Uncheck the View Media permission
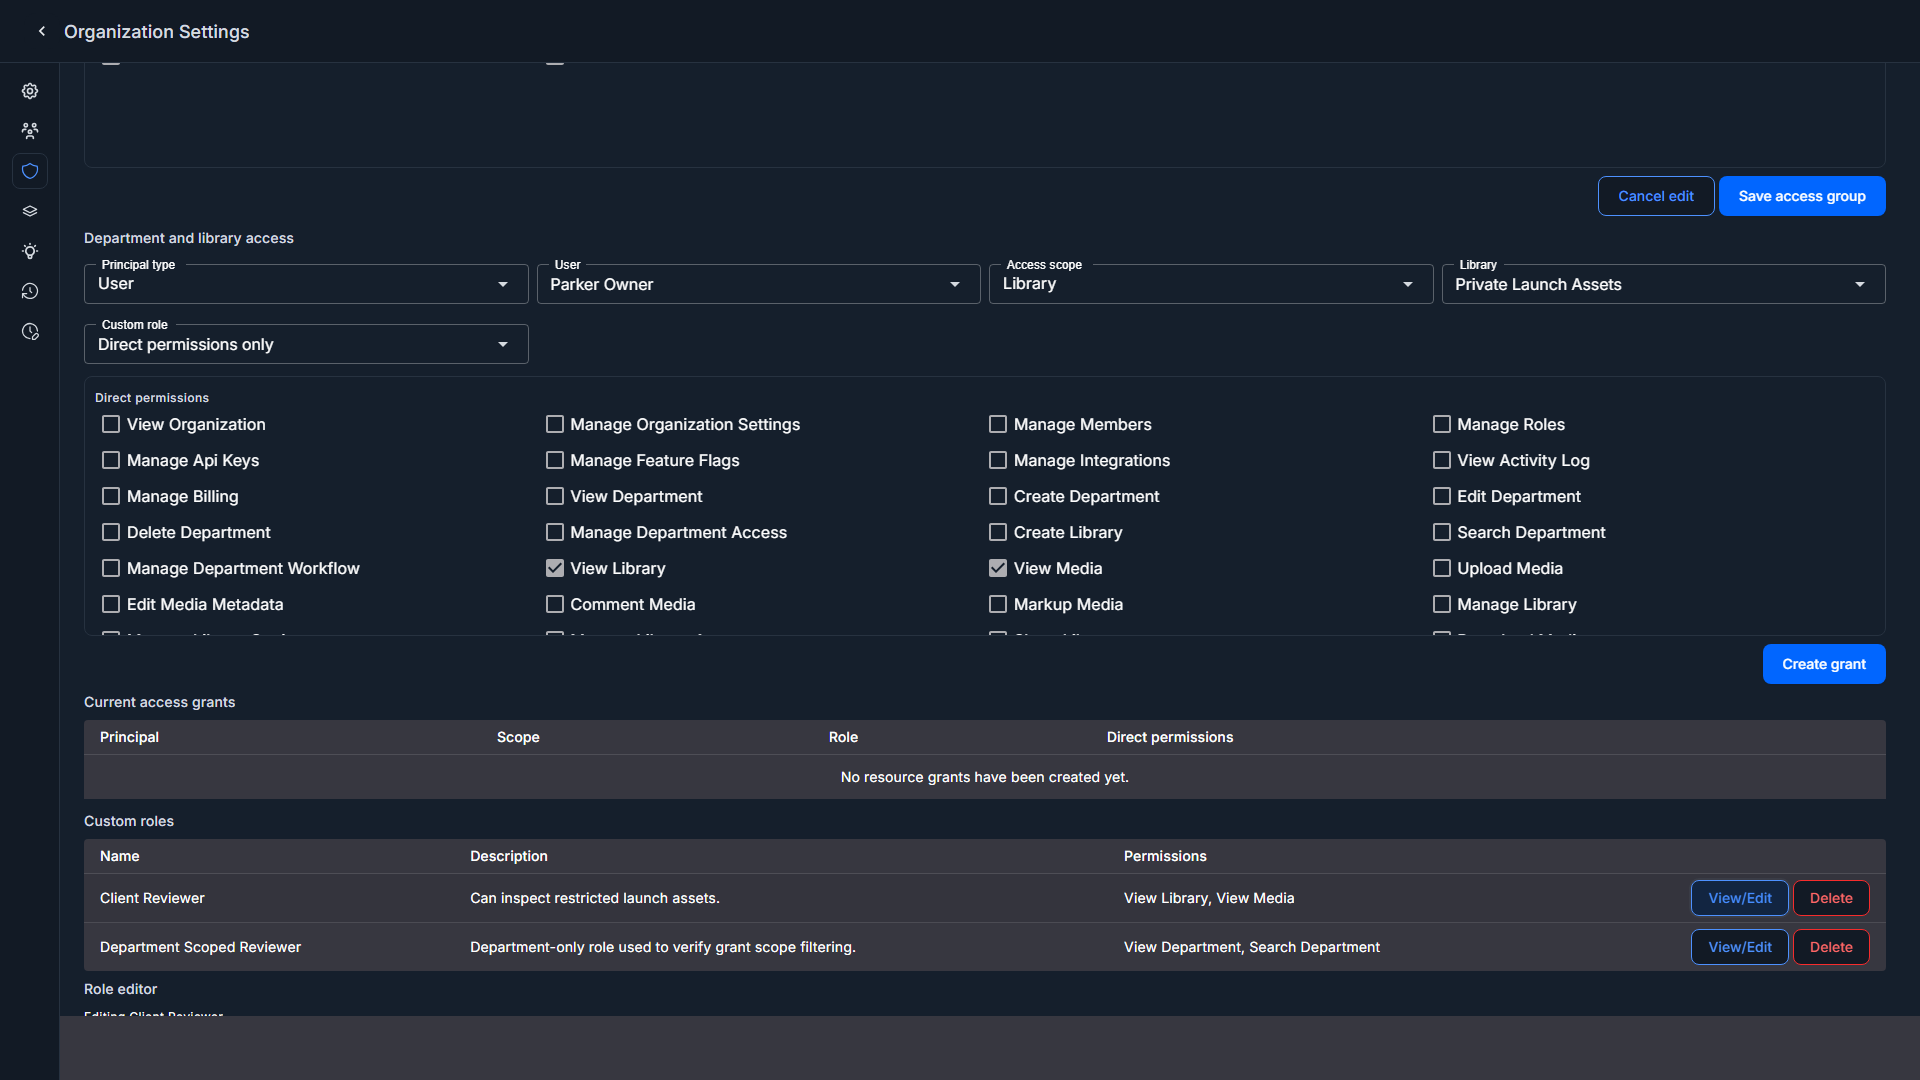The width and height of the screenshot is (1920, 1080). coord(998,568)
